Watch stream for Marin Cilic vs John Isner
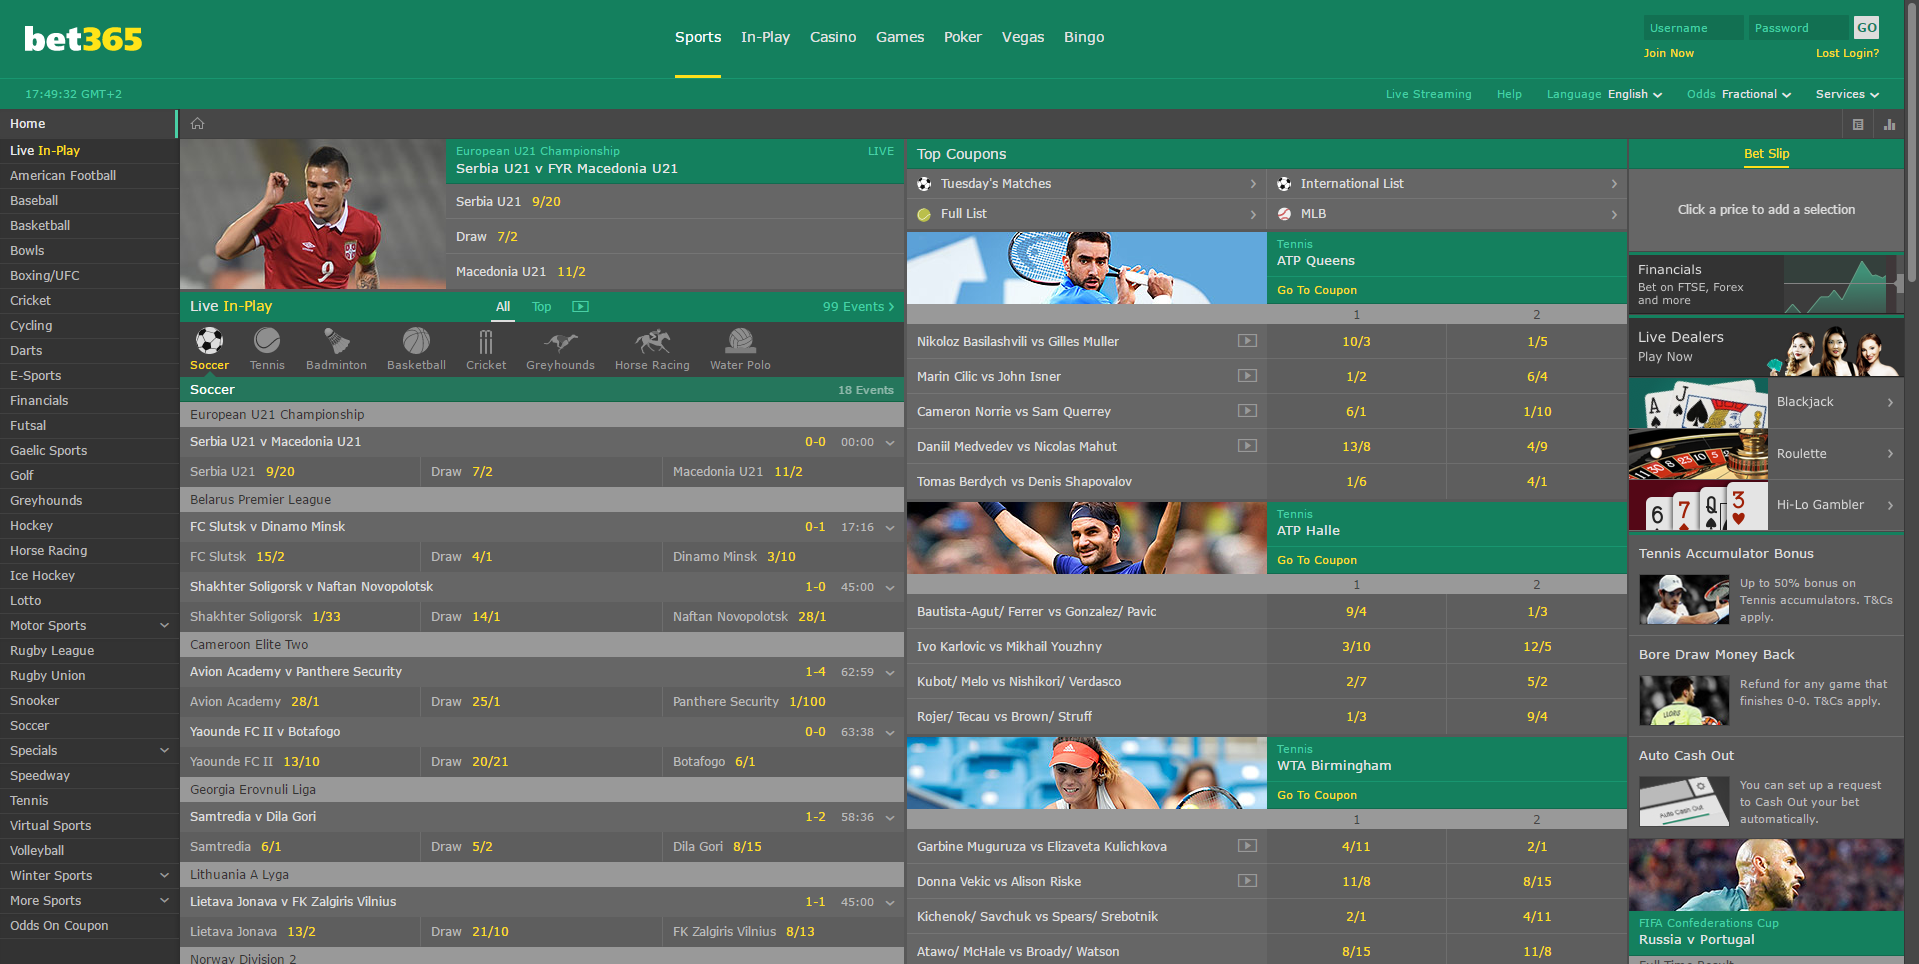 [x=1247, y=376]
